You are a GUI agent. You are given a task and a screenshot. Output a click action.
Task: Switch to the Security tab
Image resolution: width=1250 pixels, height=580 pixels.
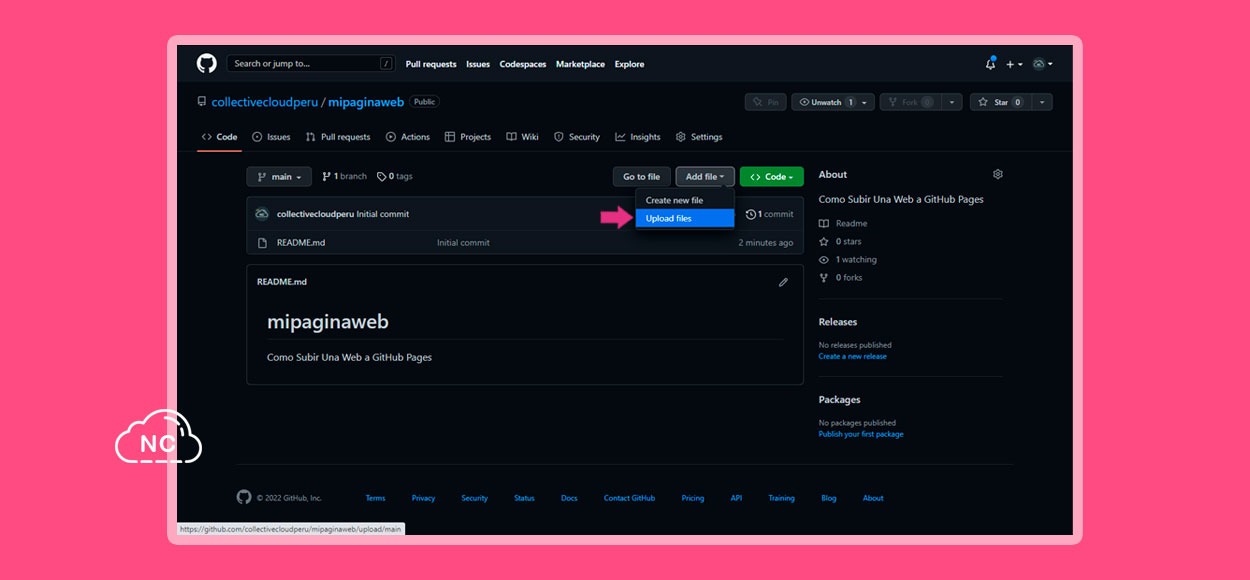pyautogui.click(x=577, y=137)
